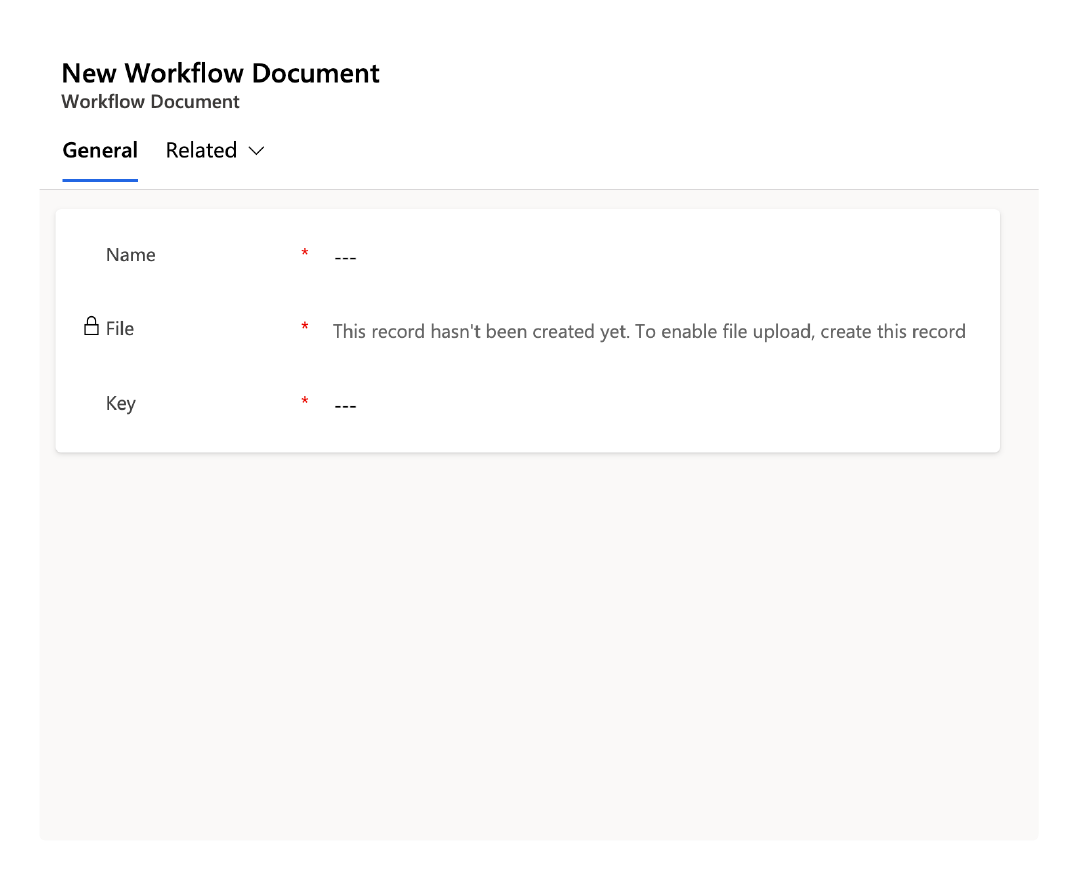
Task: Click the lock icon beside File
Action: [91, 326]
